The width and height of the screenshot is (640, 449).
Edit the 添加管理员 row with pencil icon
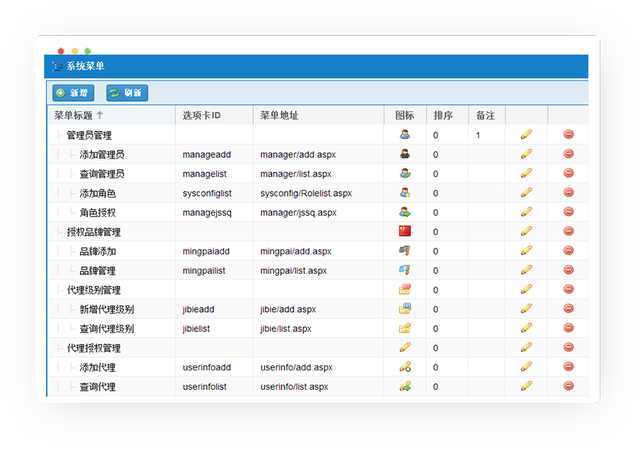(x=527, y=154)
